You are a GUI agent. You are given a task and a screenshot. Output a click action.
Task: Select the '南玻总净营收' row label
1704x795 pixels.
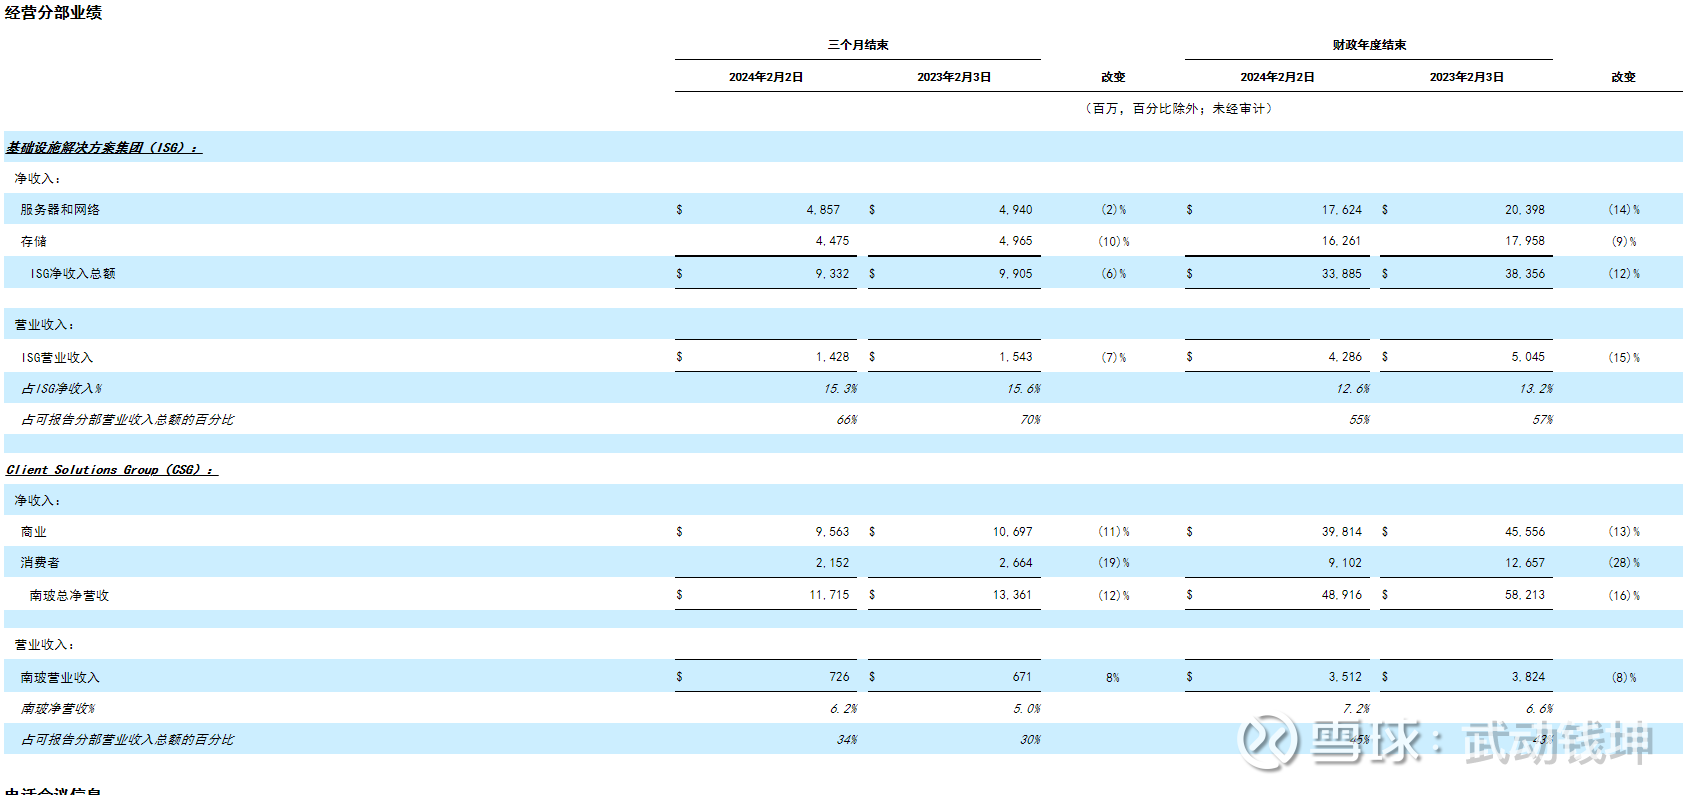(x=69, y=596)
